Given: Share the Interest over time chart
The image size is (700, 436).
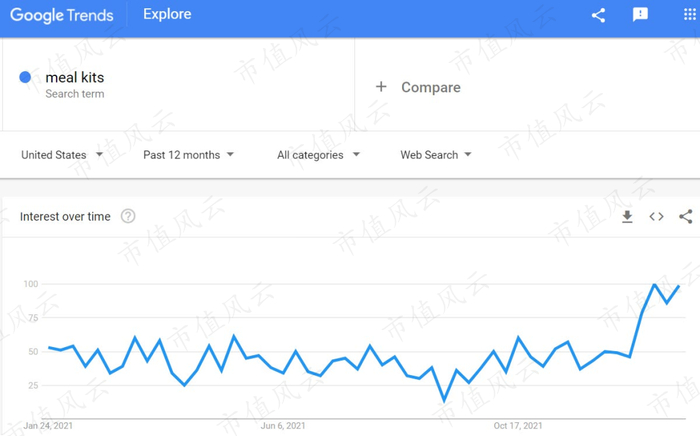Looking at the screenshot, I should click(686, 217).
